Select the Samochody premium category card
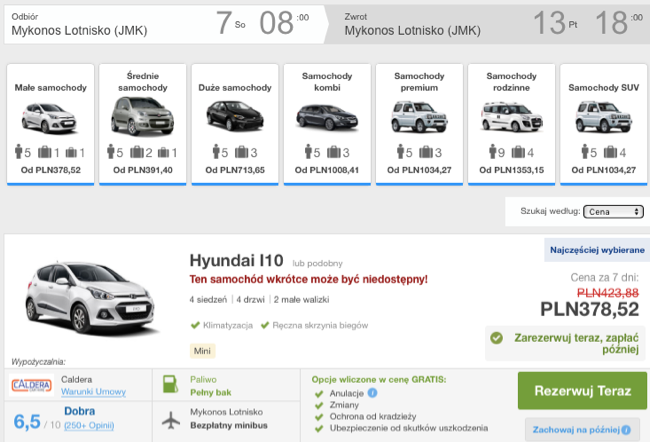The image size is (650, 442). coord(419,124)
